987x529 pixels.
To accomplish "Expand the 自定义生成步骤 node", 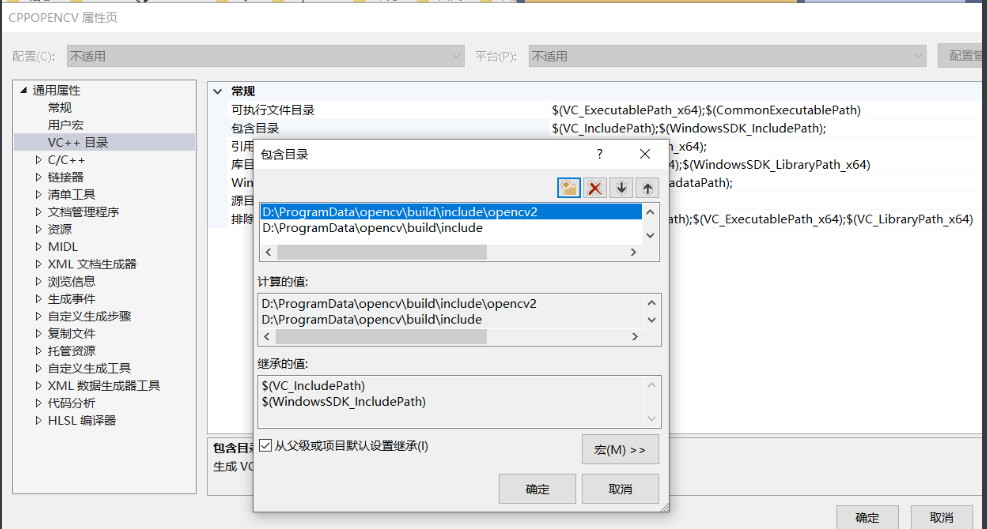I will coord(38,316).
